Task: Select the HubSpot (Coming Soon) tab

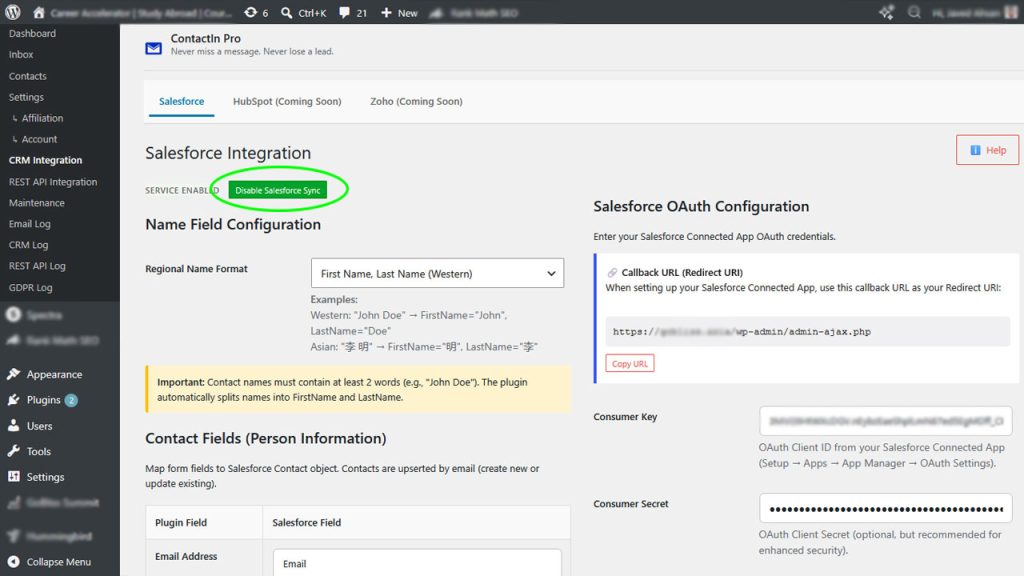Action: (287, 101)
